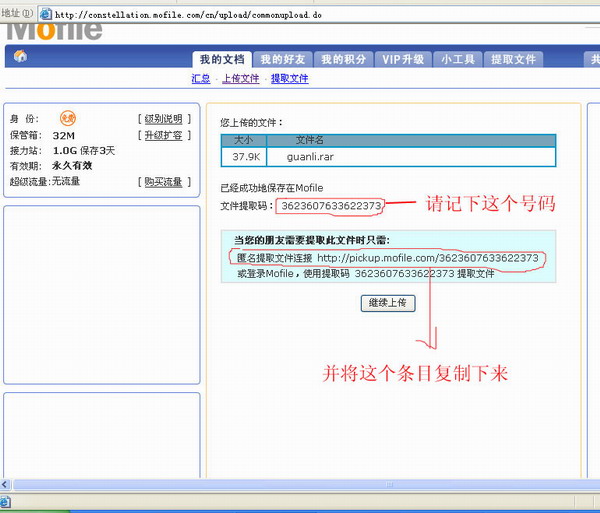
Task: Click the 汇总 sub-navigation link
Action: coord(201,78)
